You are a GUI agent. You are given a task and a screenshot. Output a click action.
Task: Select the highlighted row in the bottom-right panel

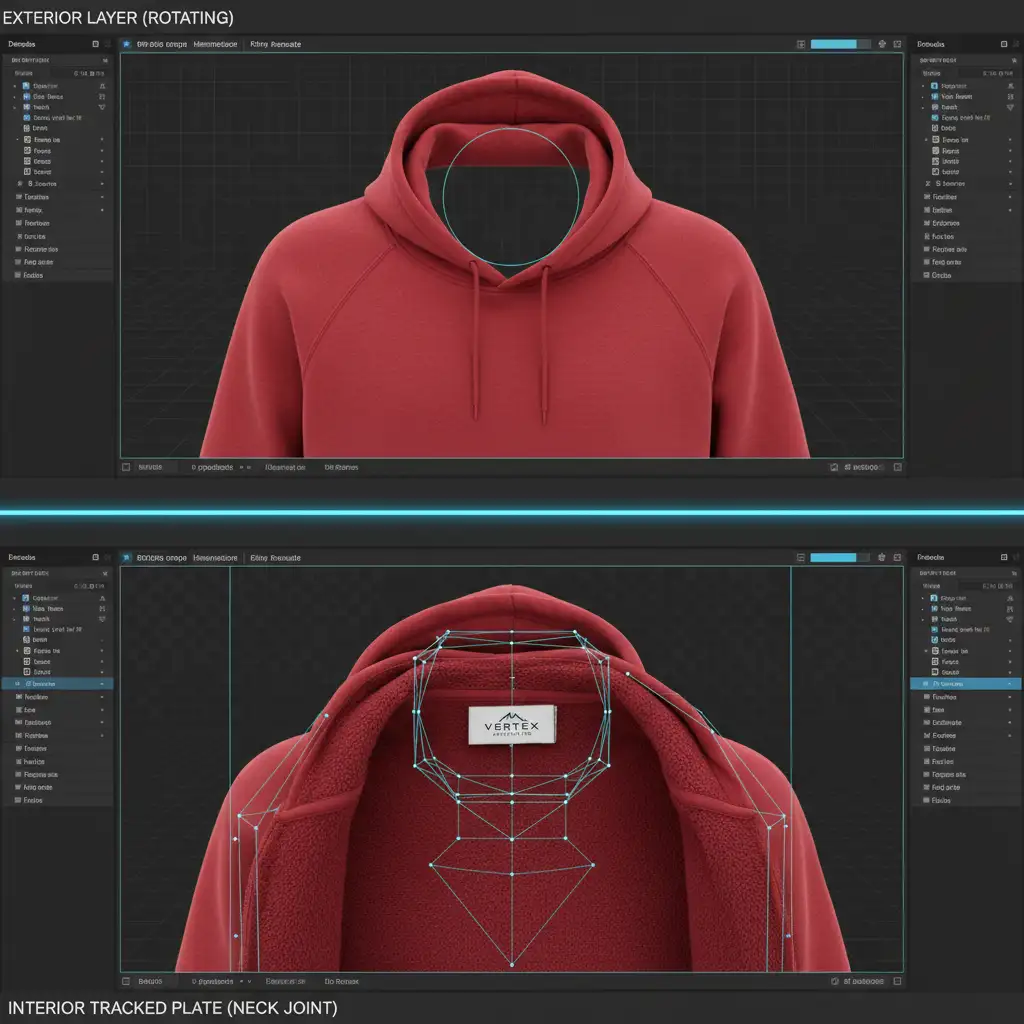coord(965,684)
